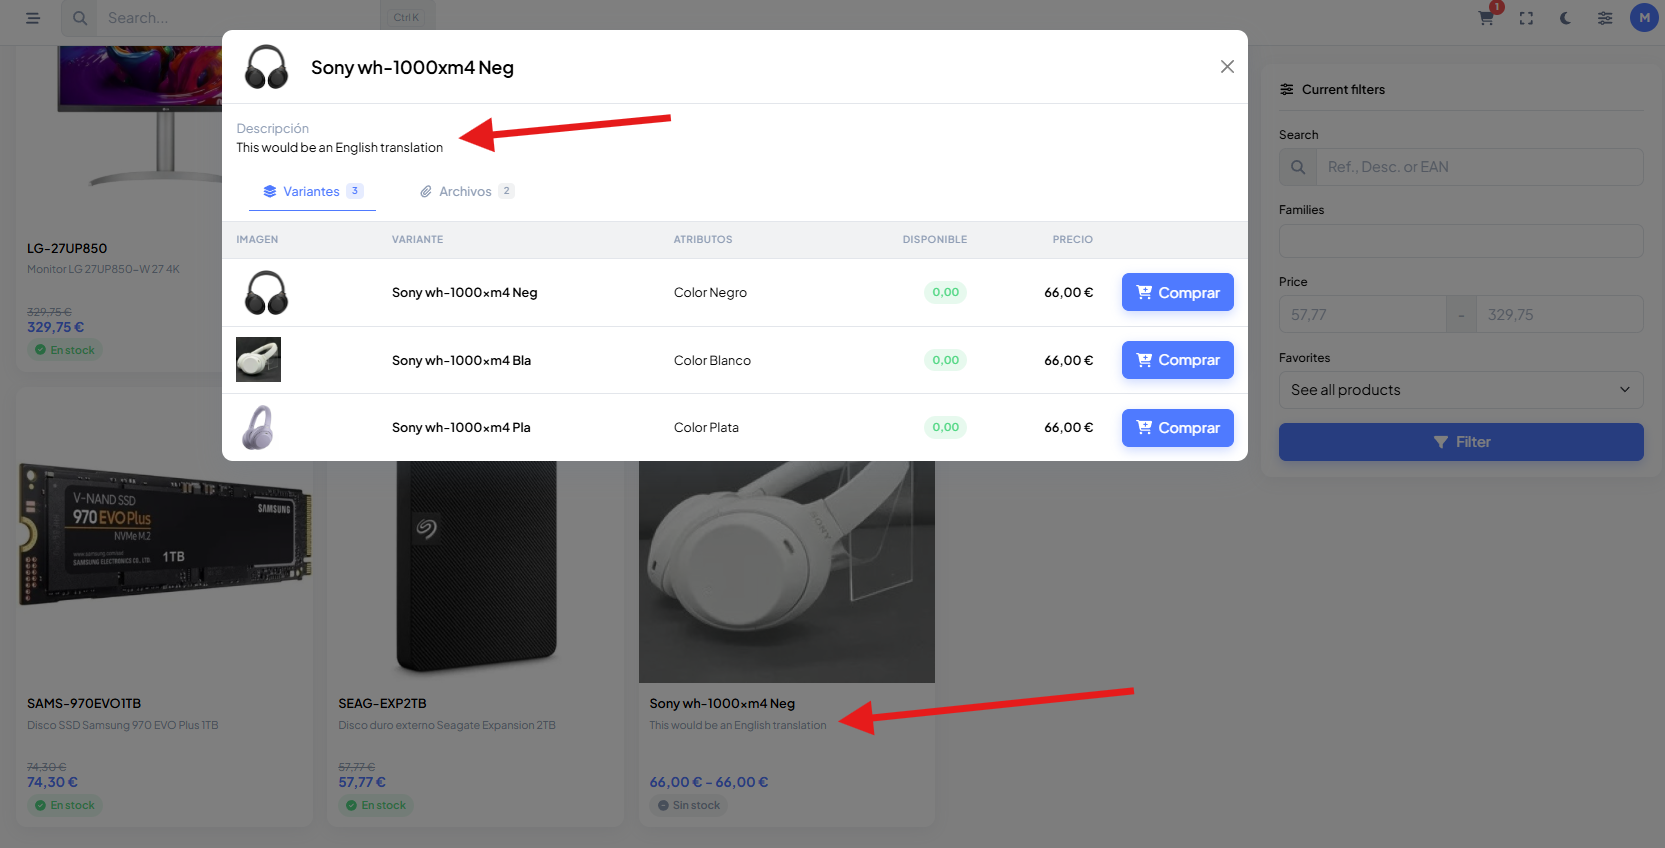This screenshot has height=848, width=1665.
Task: Click the SAMS-970EVO1TB product title
Action: point(84,703)
